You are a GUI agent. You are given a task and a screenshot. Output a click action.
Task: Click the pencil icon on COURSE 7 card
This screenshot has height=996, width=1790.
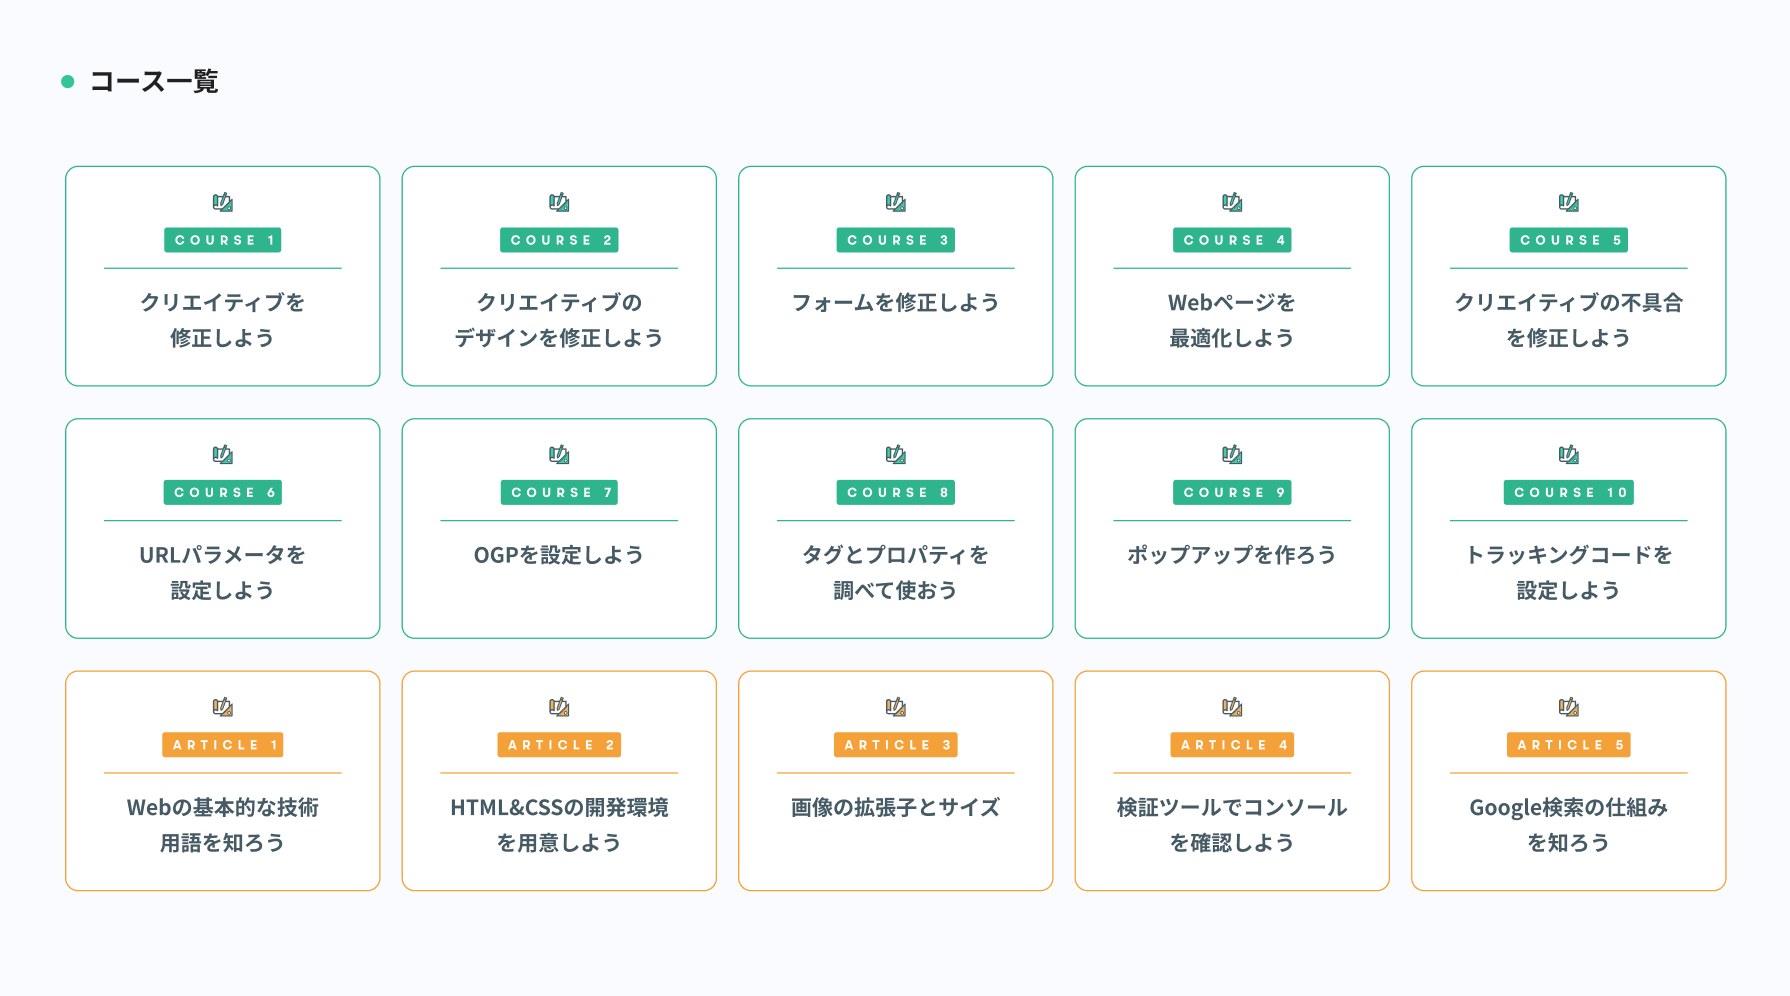[x=559, y=455]
